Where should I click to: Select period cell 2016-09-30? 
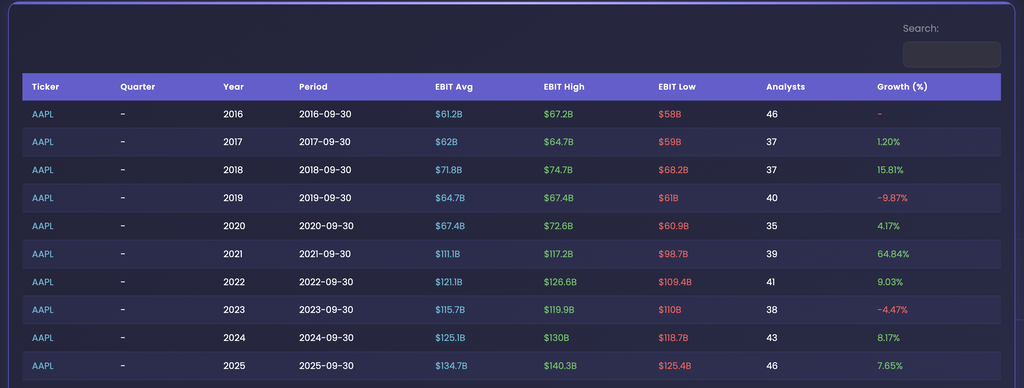325,114
